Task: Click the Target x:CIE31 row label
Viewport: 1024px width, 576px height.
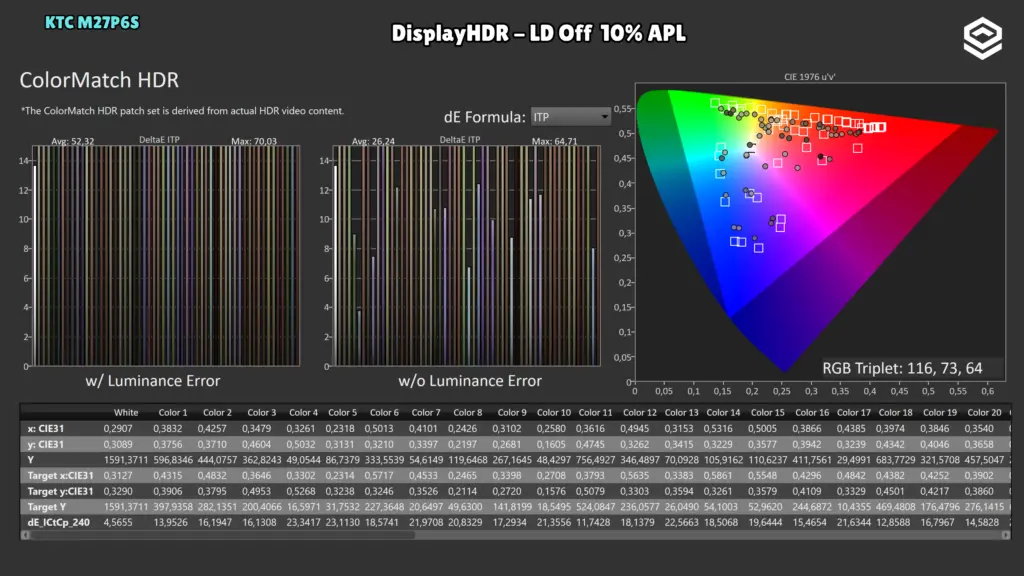Action: [x=60, y=476]
